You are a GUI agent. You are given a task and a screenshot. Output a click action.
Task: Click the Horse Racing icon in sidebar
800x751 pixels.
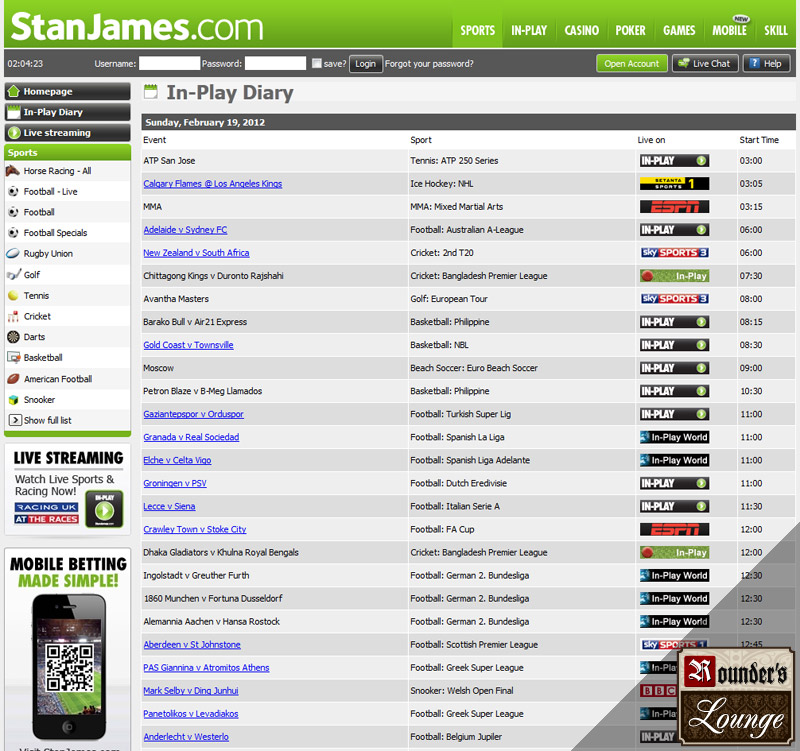click(x=13, y=170)
